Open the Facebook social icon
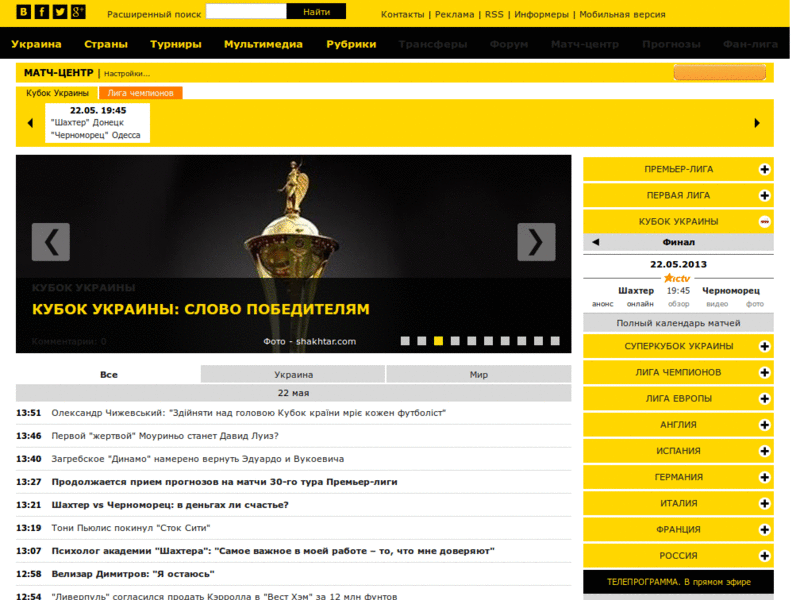The height and width of the screenshot is (600, 800). (41, 12)
